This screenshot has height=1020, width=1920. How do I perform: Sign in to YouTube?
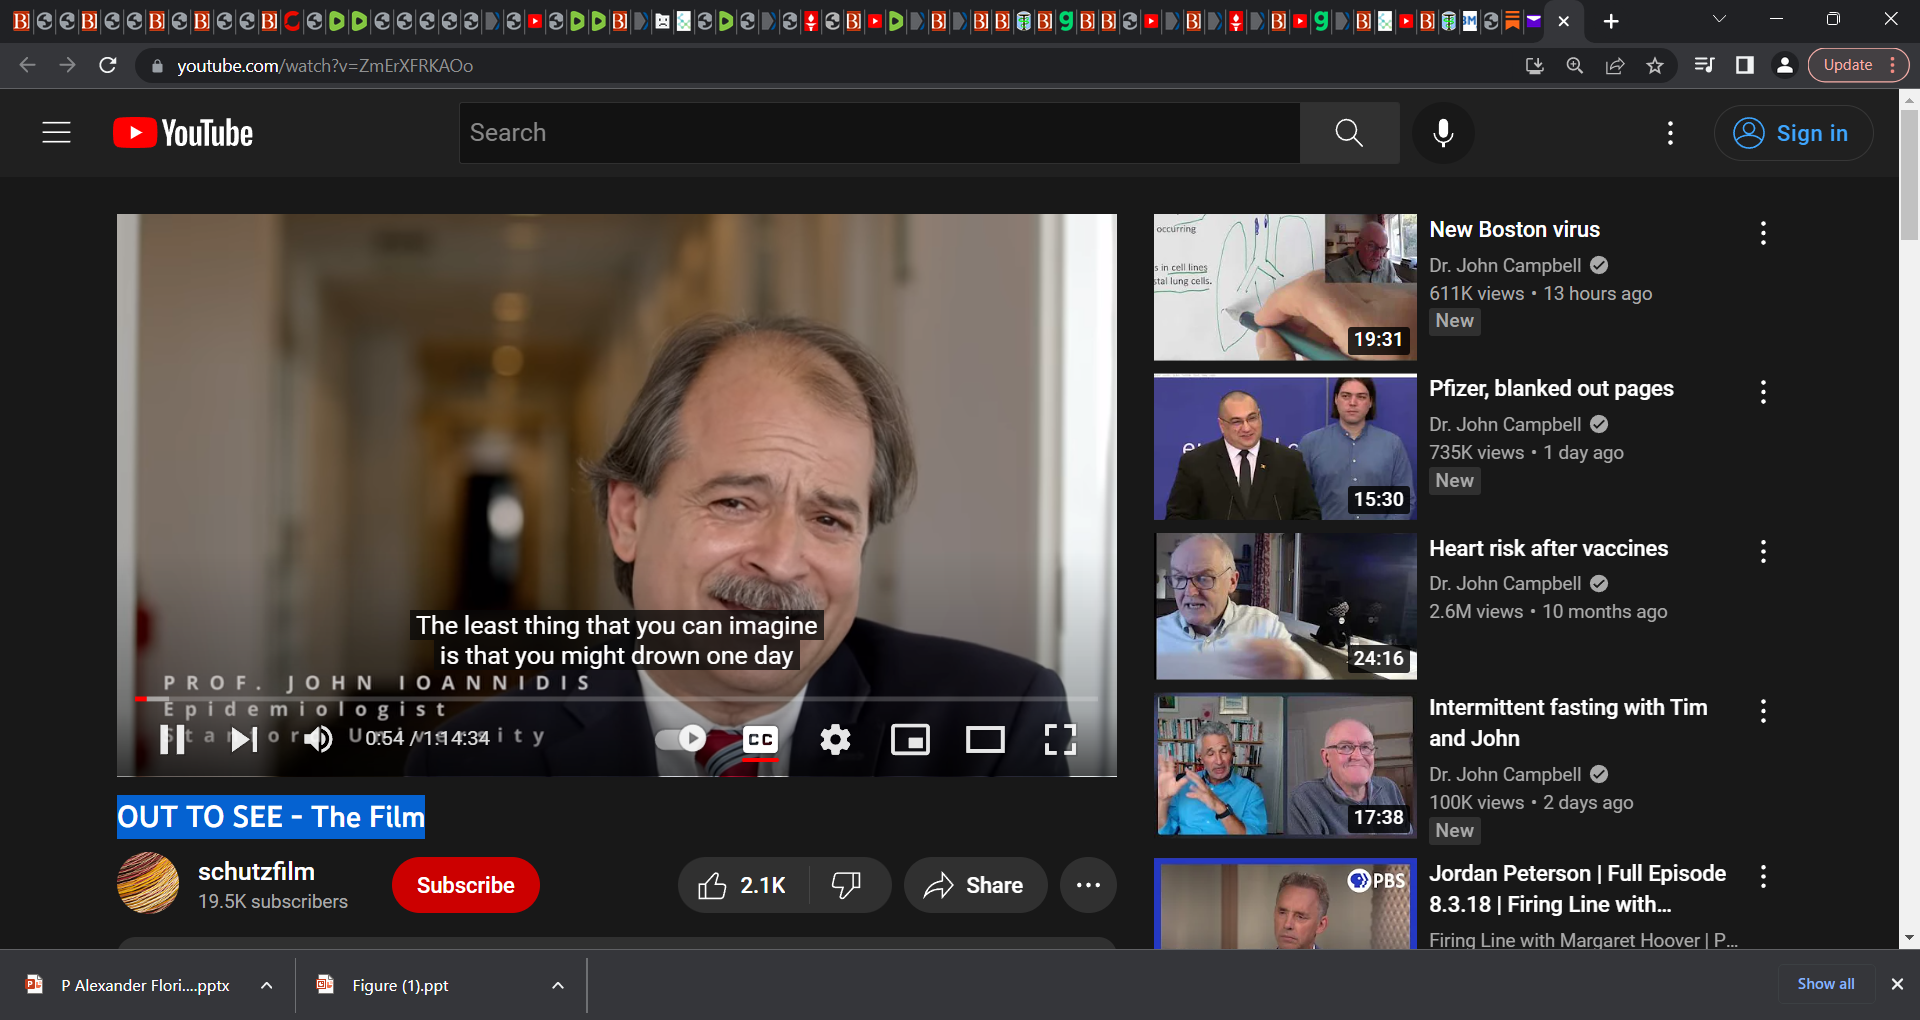(x=1793, y=133)
